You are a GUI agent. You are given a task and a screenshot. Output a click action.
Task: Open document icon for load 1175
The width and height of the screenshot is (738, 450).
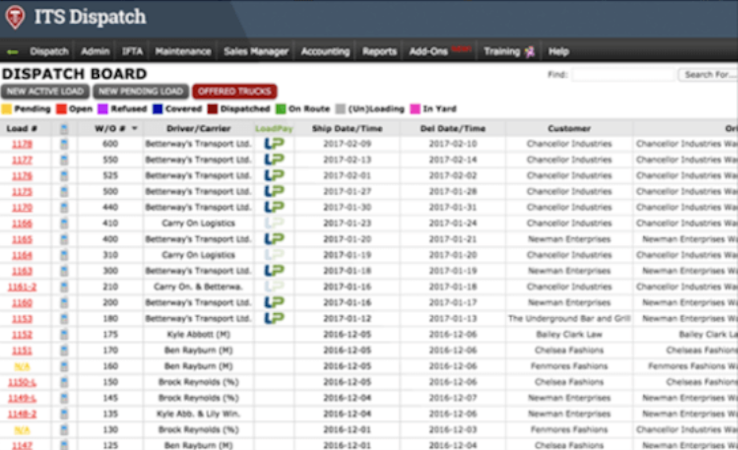[x=64, y=192]
